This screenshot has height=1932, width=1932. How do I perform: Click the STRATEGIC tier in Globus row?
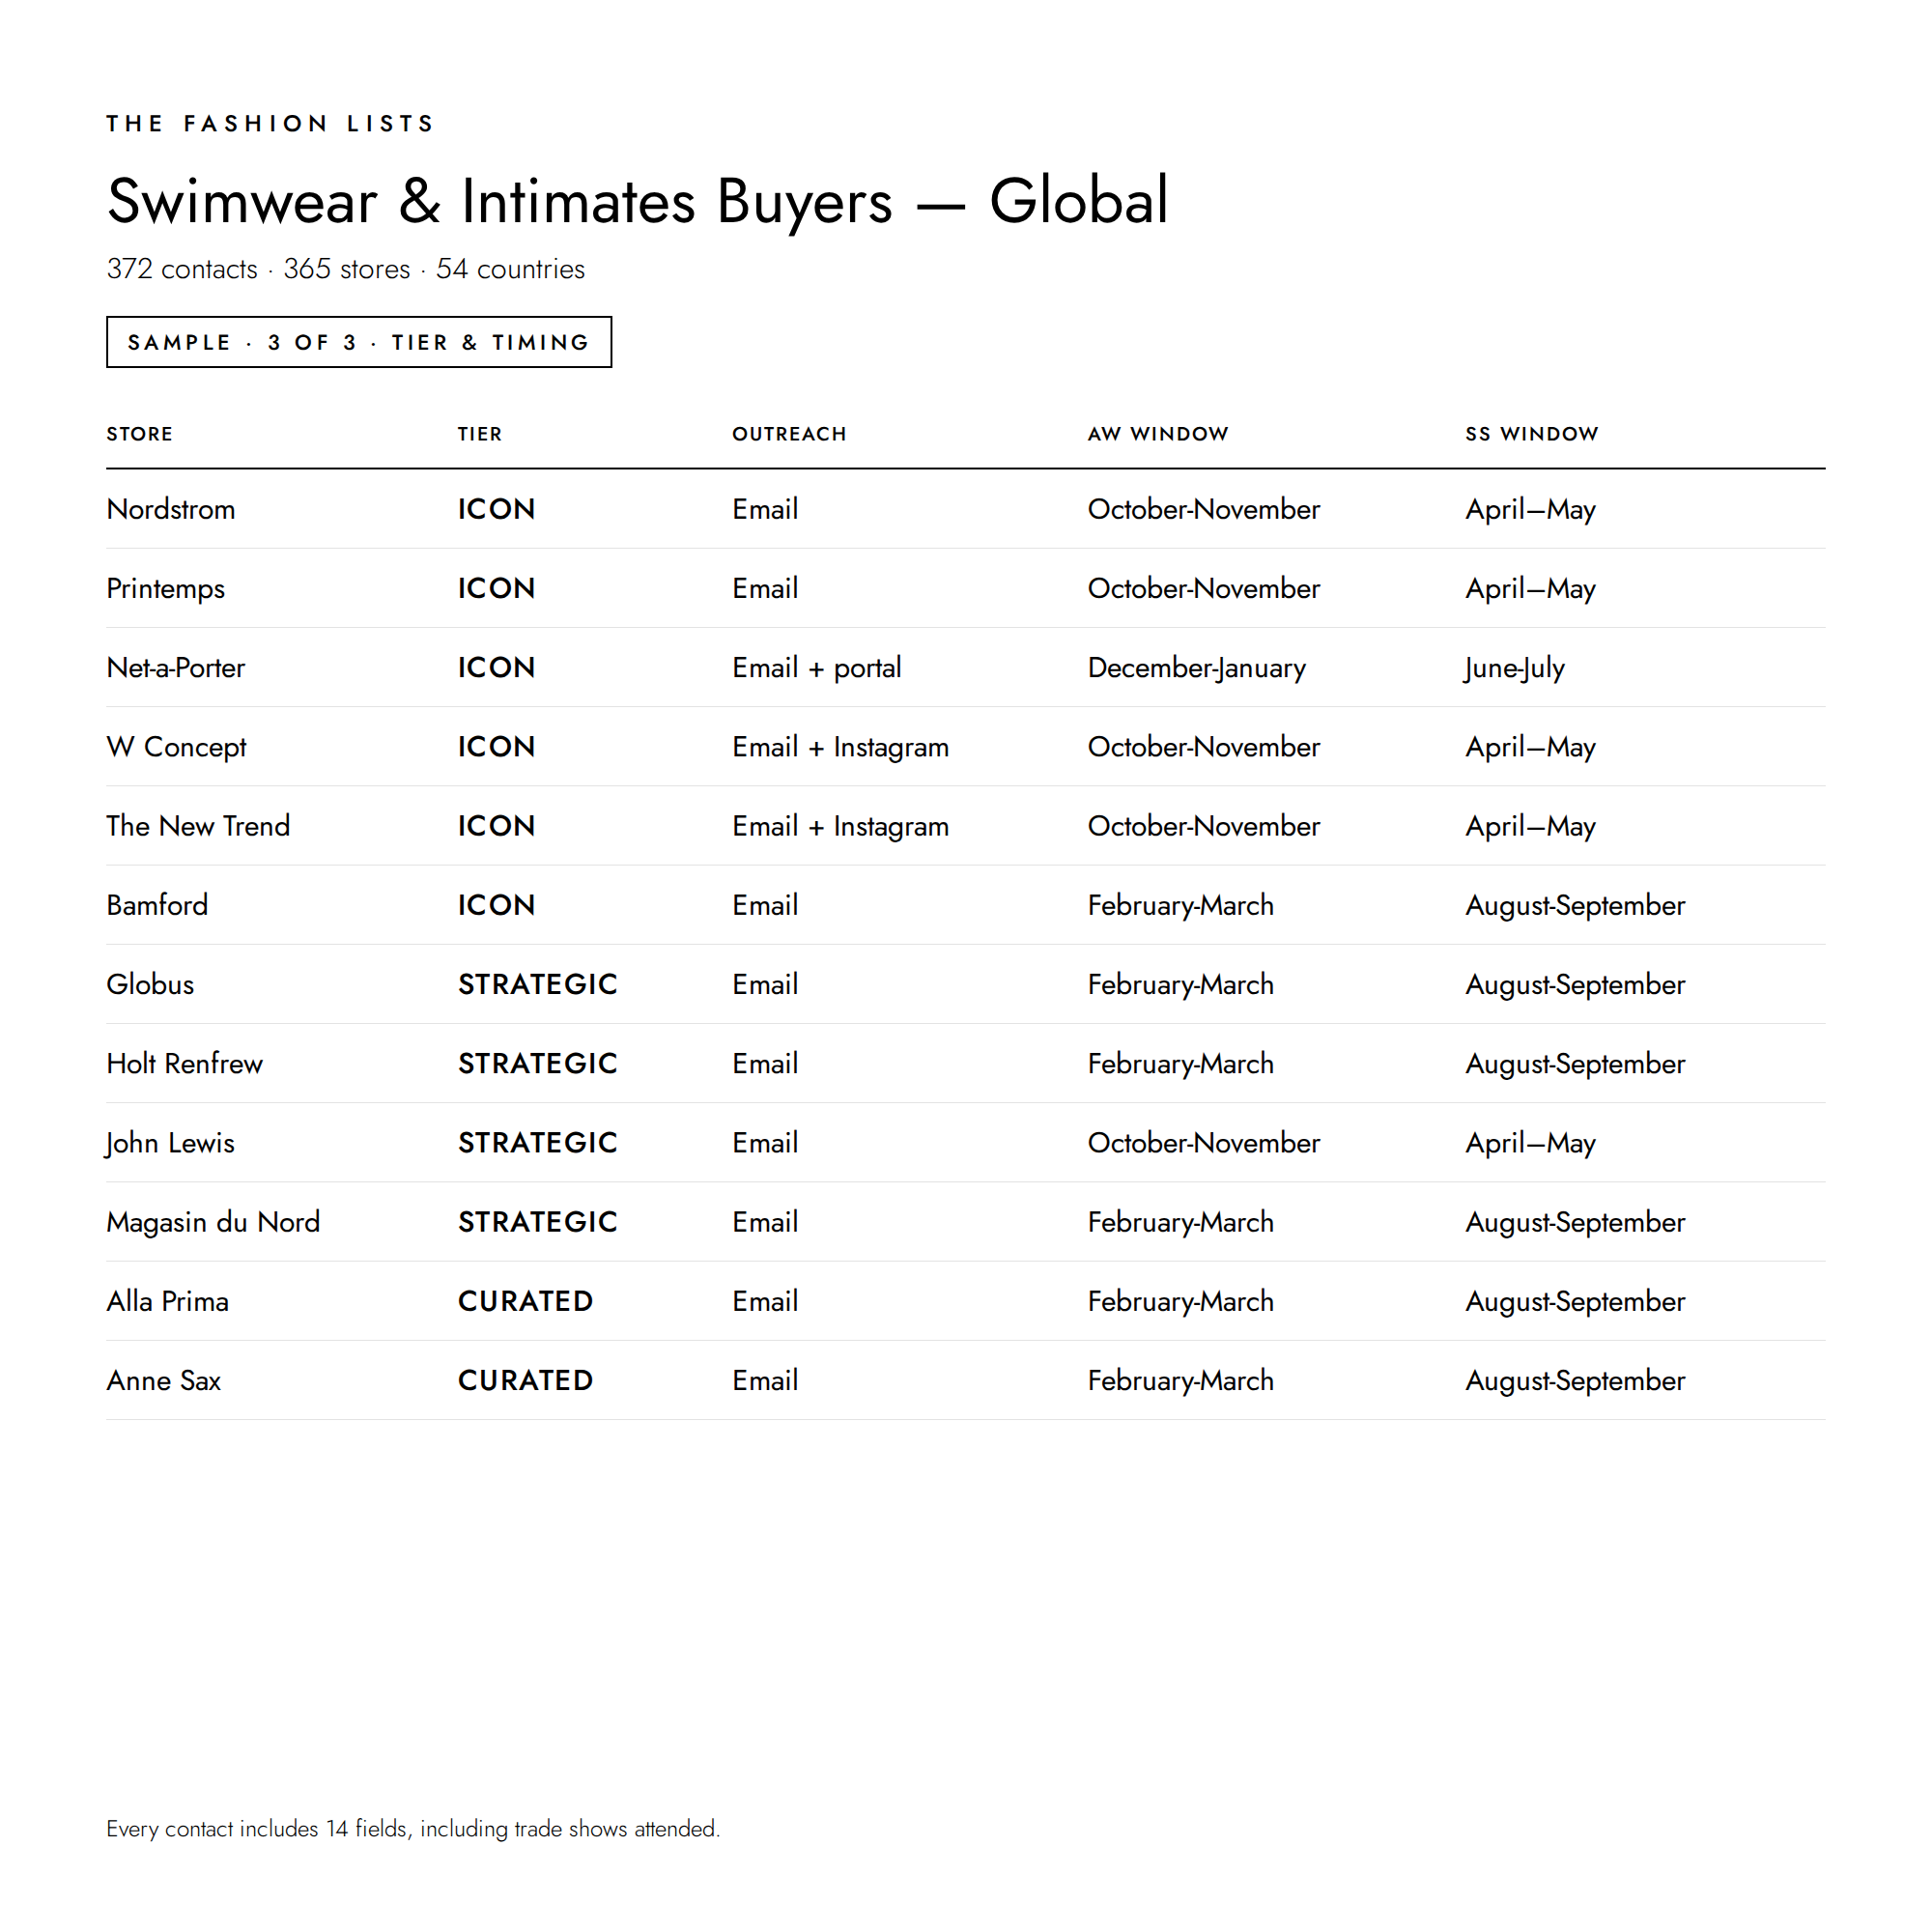(x=538, y=984)
